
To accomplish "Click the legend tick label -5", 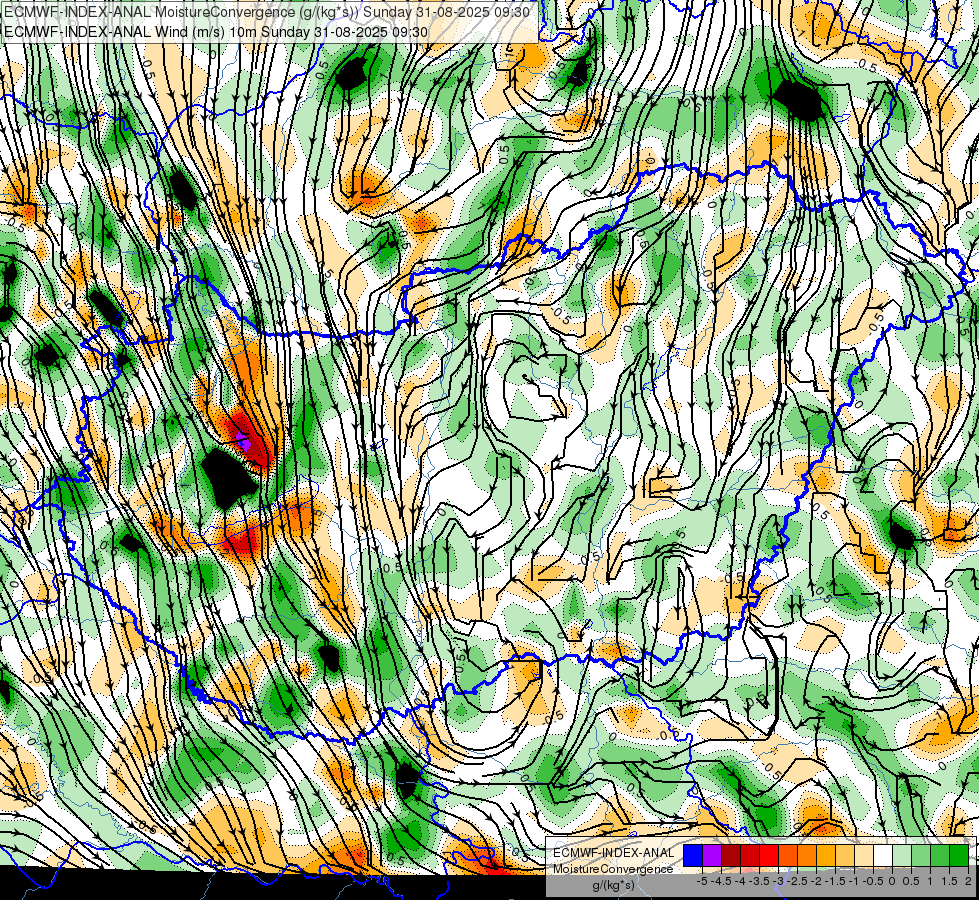I will coord(702,881).
